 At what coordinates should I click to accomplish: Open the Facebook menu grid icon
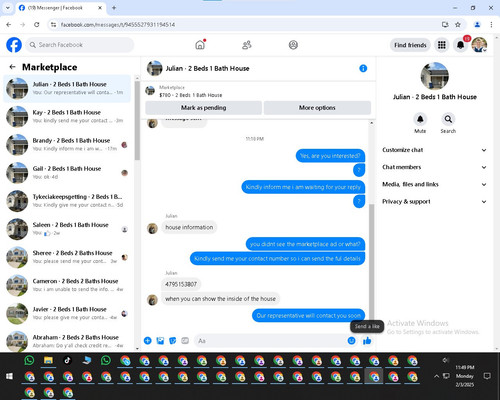tap(442, 45)
